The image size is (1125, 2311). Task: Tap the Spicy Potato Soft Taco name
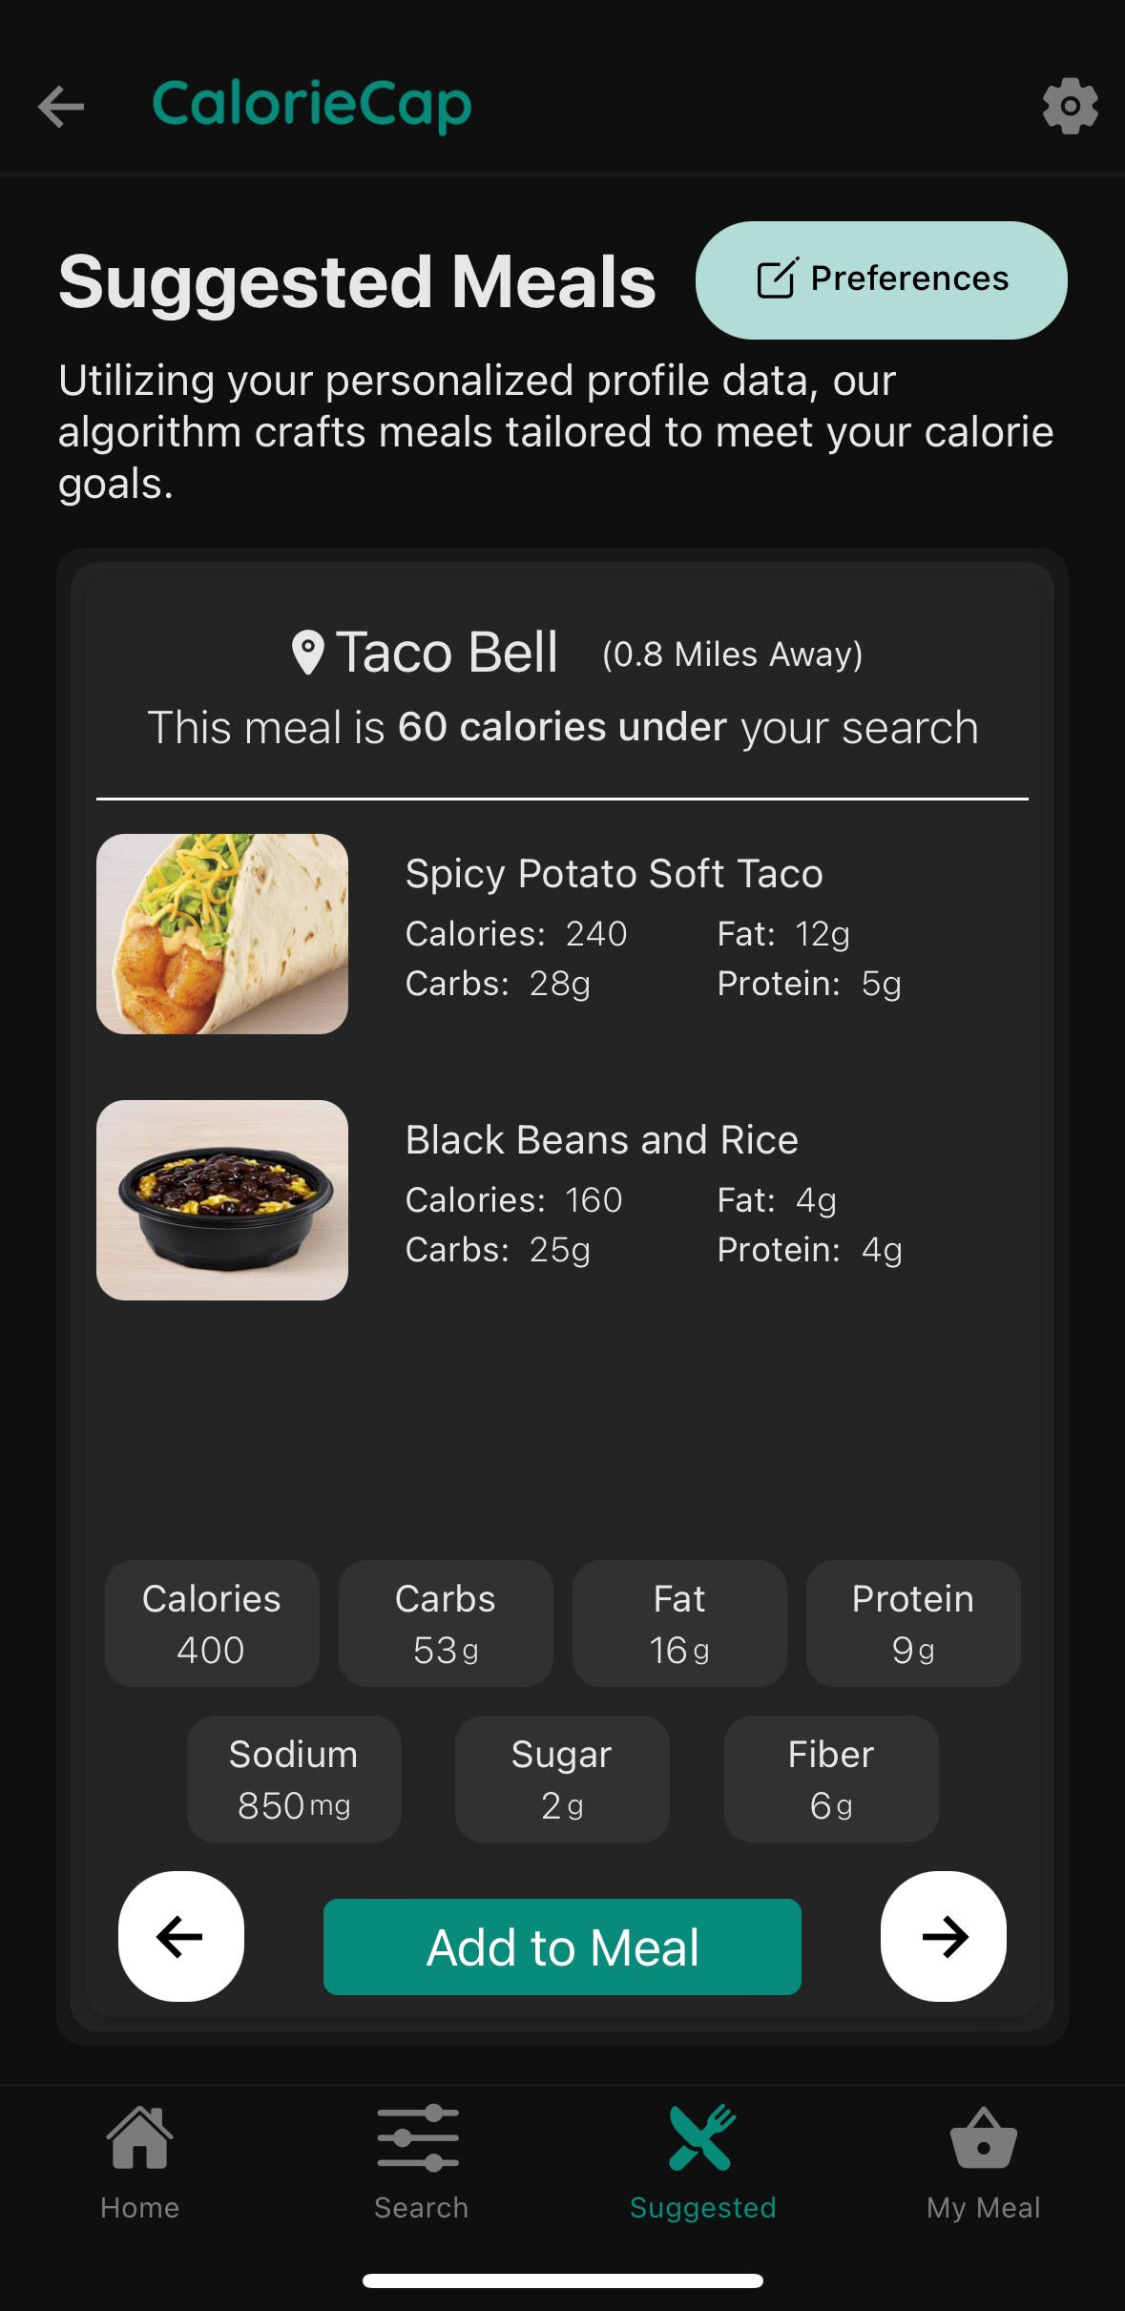click(x=614, y=873)
